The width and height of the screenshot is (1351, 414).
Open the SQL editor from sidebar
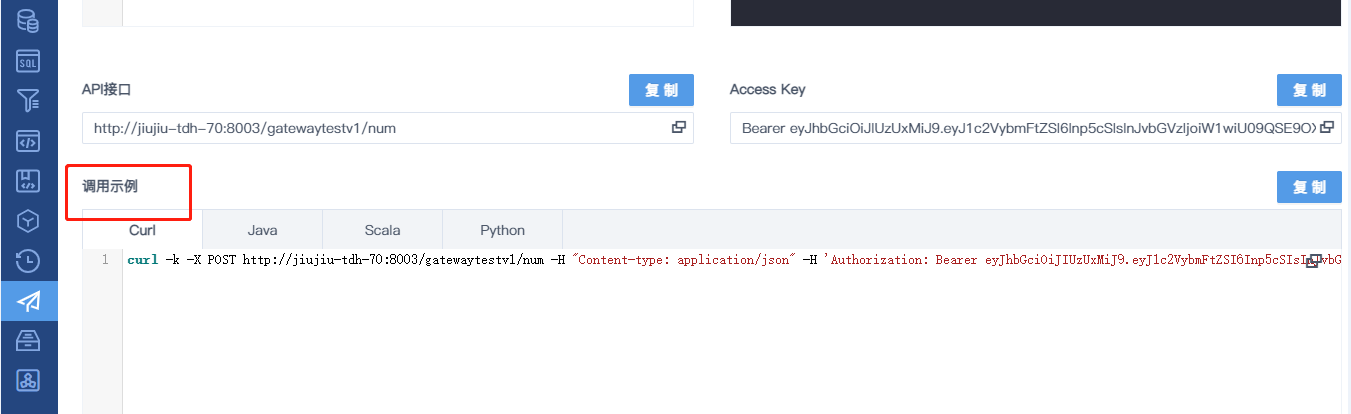(x=28, y=61)
